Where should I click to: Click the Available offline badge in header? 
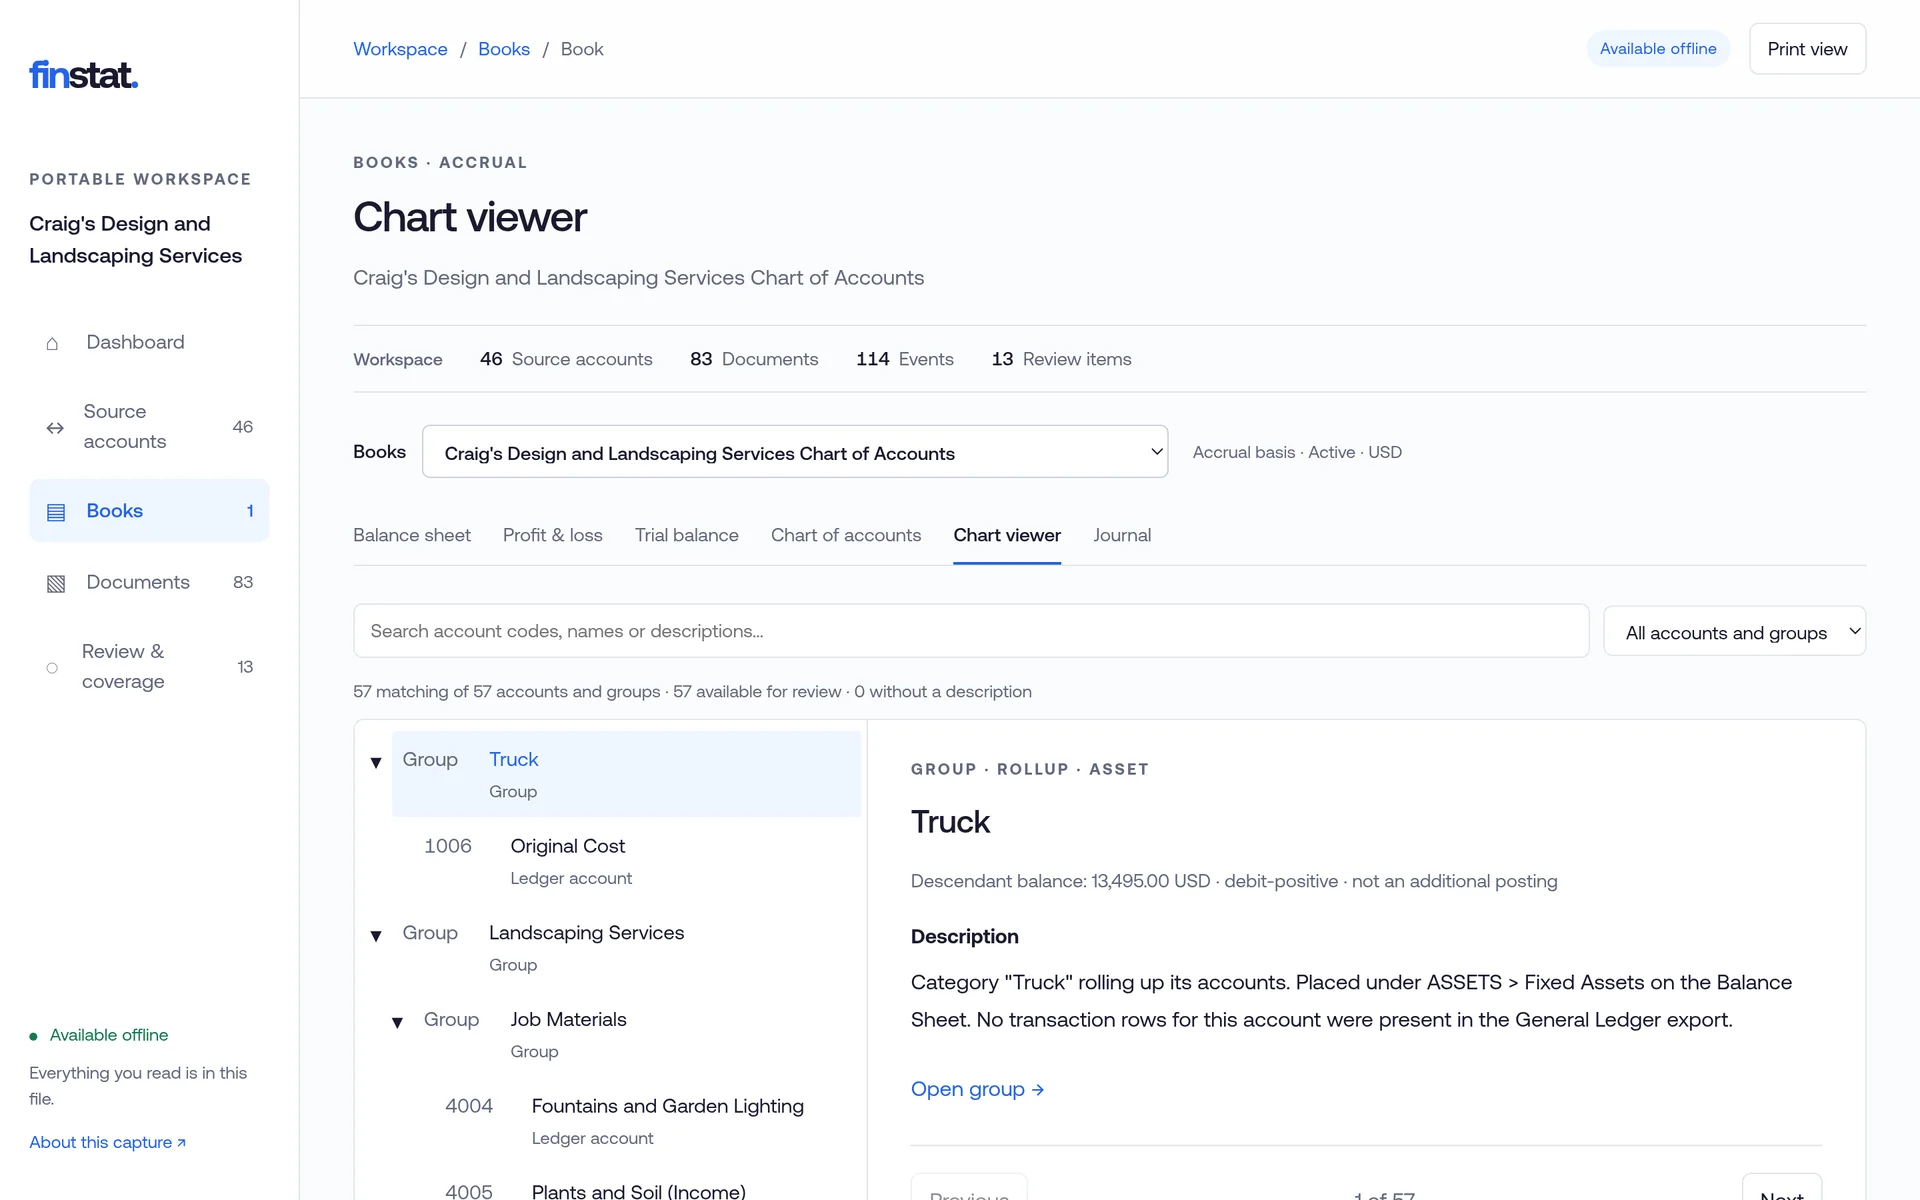click(x=1658, y=49)
